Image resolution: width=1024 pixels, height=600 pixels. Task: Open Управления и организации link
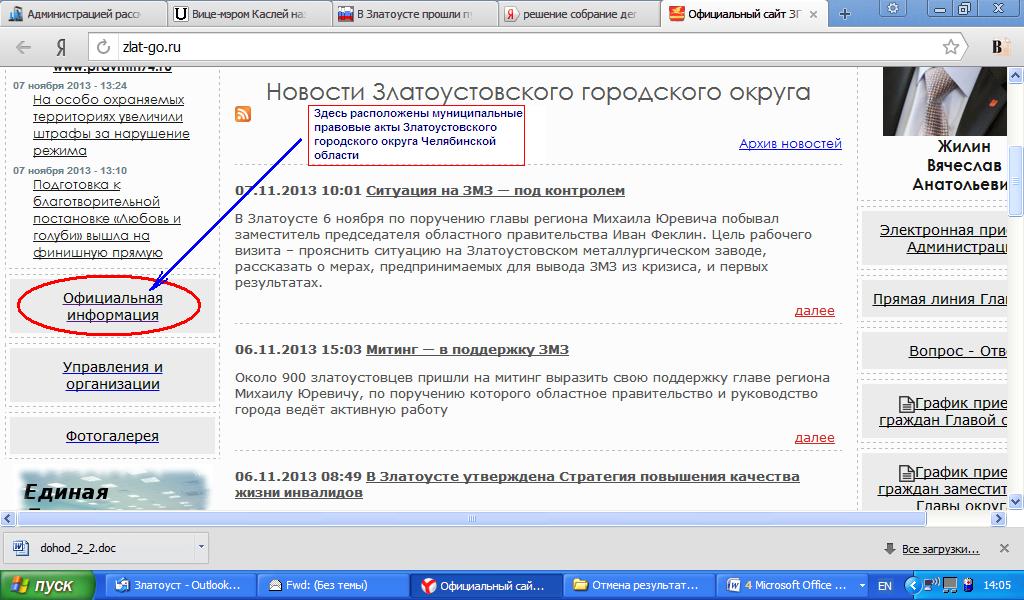coord(113,375)
